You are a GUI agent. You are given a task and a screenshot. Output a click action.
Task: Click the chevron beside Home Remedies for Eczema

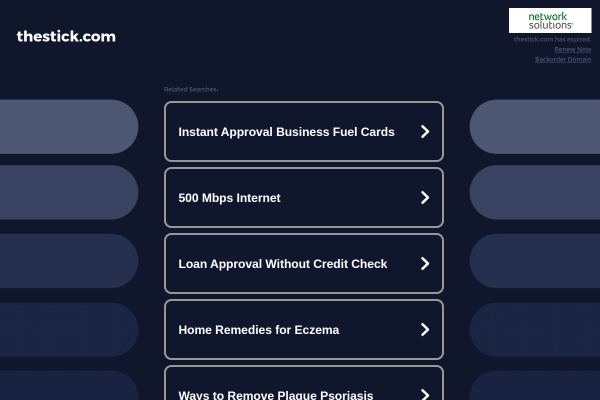point(425,330)
